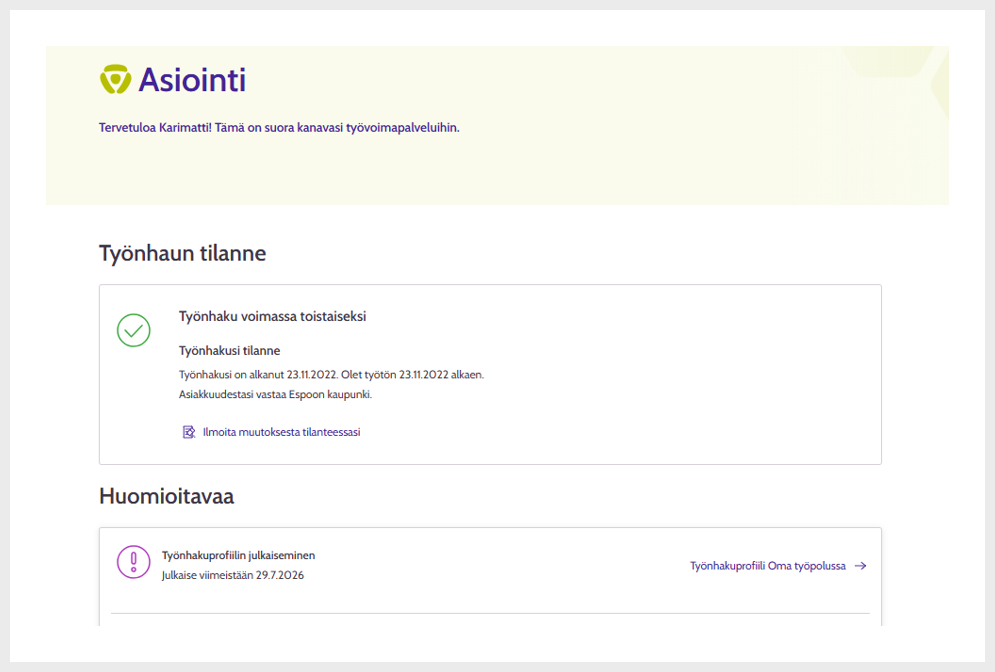Click the green checkmark circle icon
Image resolution: width=995 pixels, height=672 pixels.
click(133, 330)
